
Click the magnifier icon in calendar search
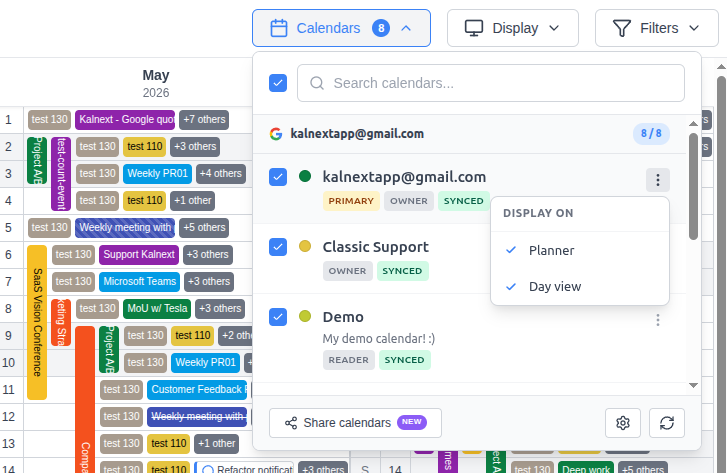(317, 83)
